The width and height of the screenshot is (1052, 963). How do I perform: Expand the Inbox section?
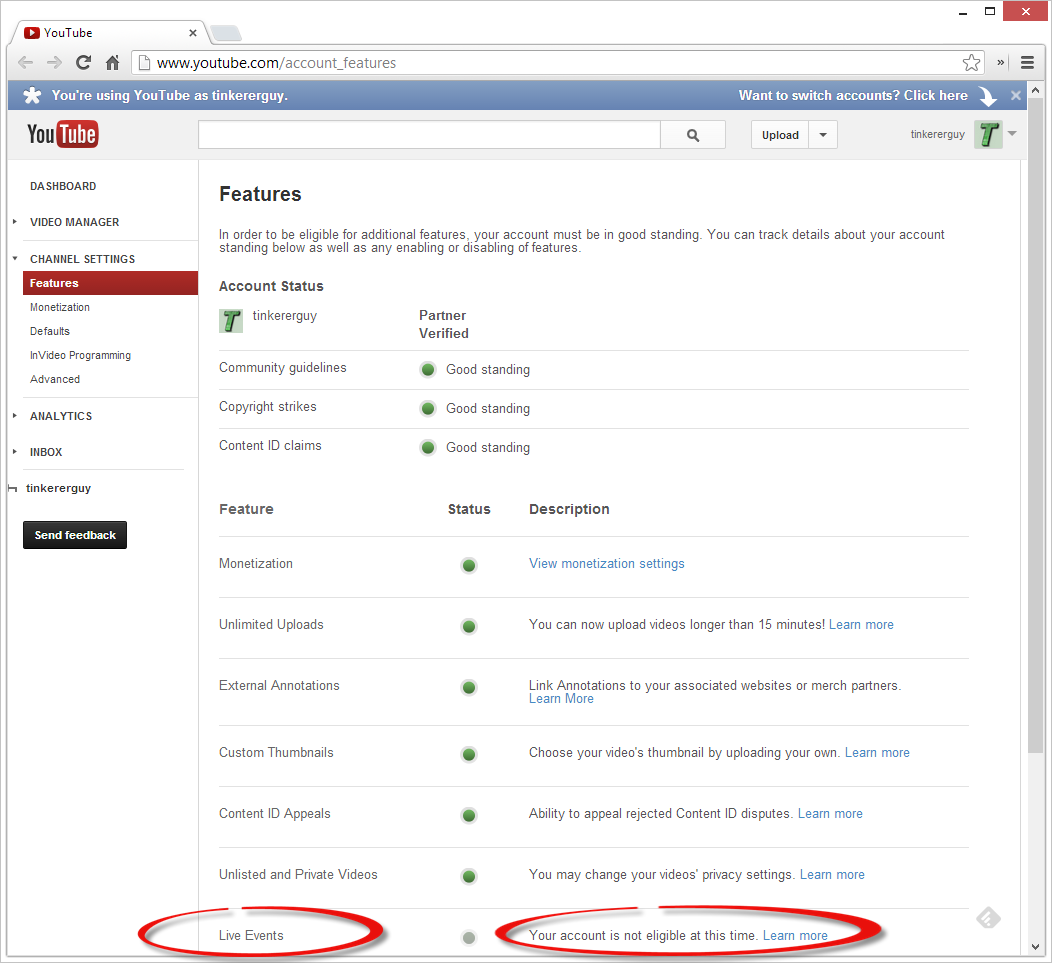click(15, 452)
